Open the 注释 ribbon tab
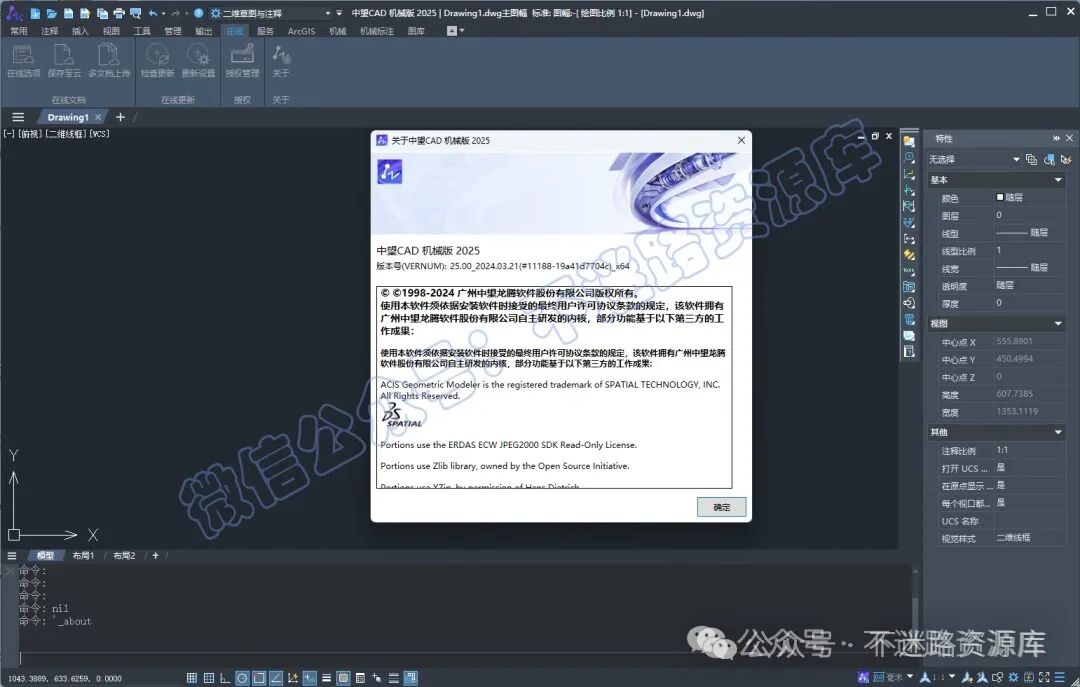The width and height of the screenshot is (1080, 687). 50,31
